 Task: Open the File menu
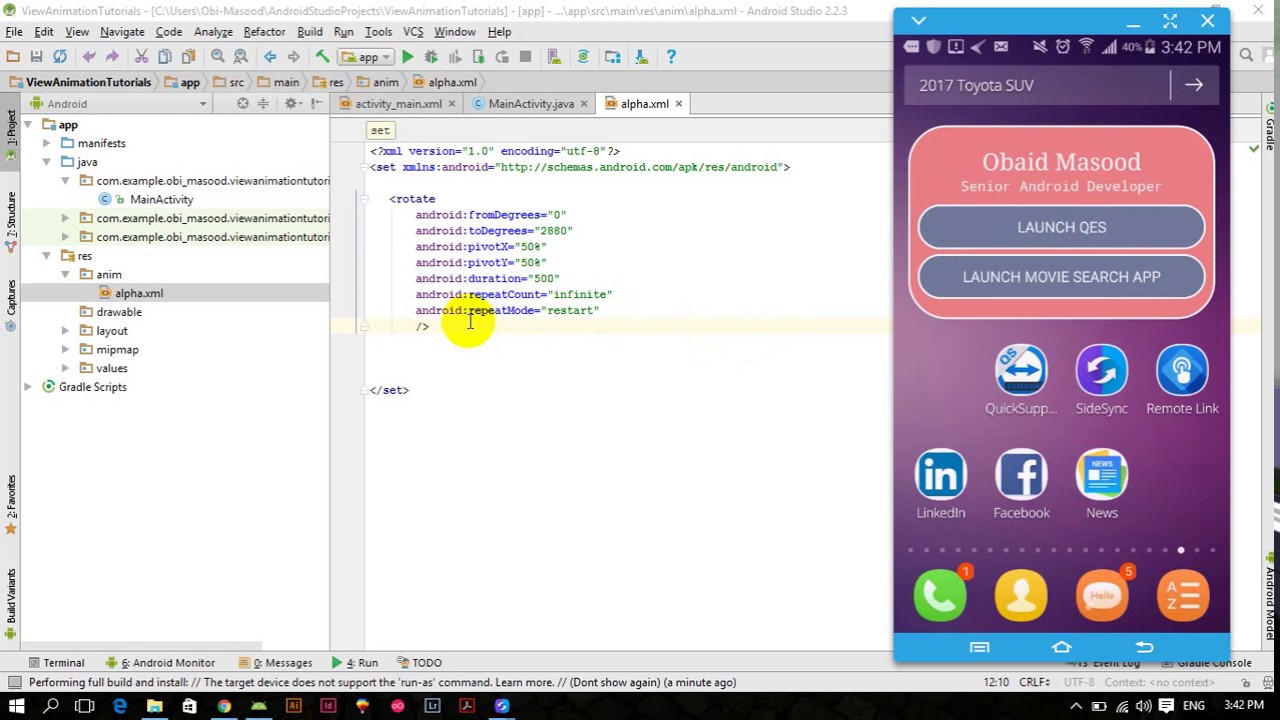point(14,32)
